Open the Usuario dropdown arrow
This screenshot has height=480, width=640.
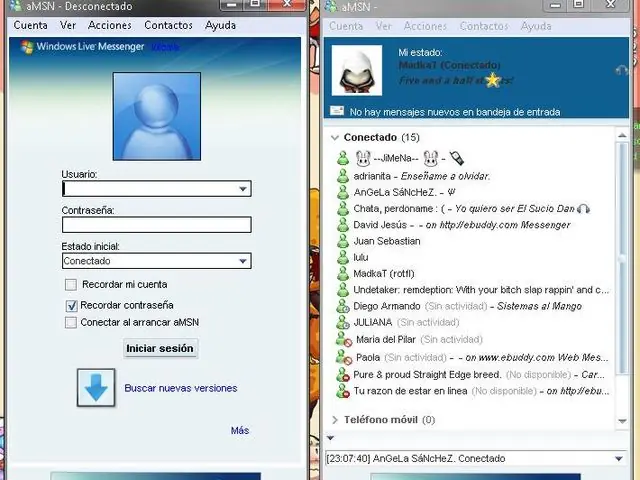pos(243,189)
